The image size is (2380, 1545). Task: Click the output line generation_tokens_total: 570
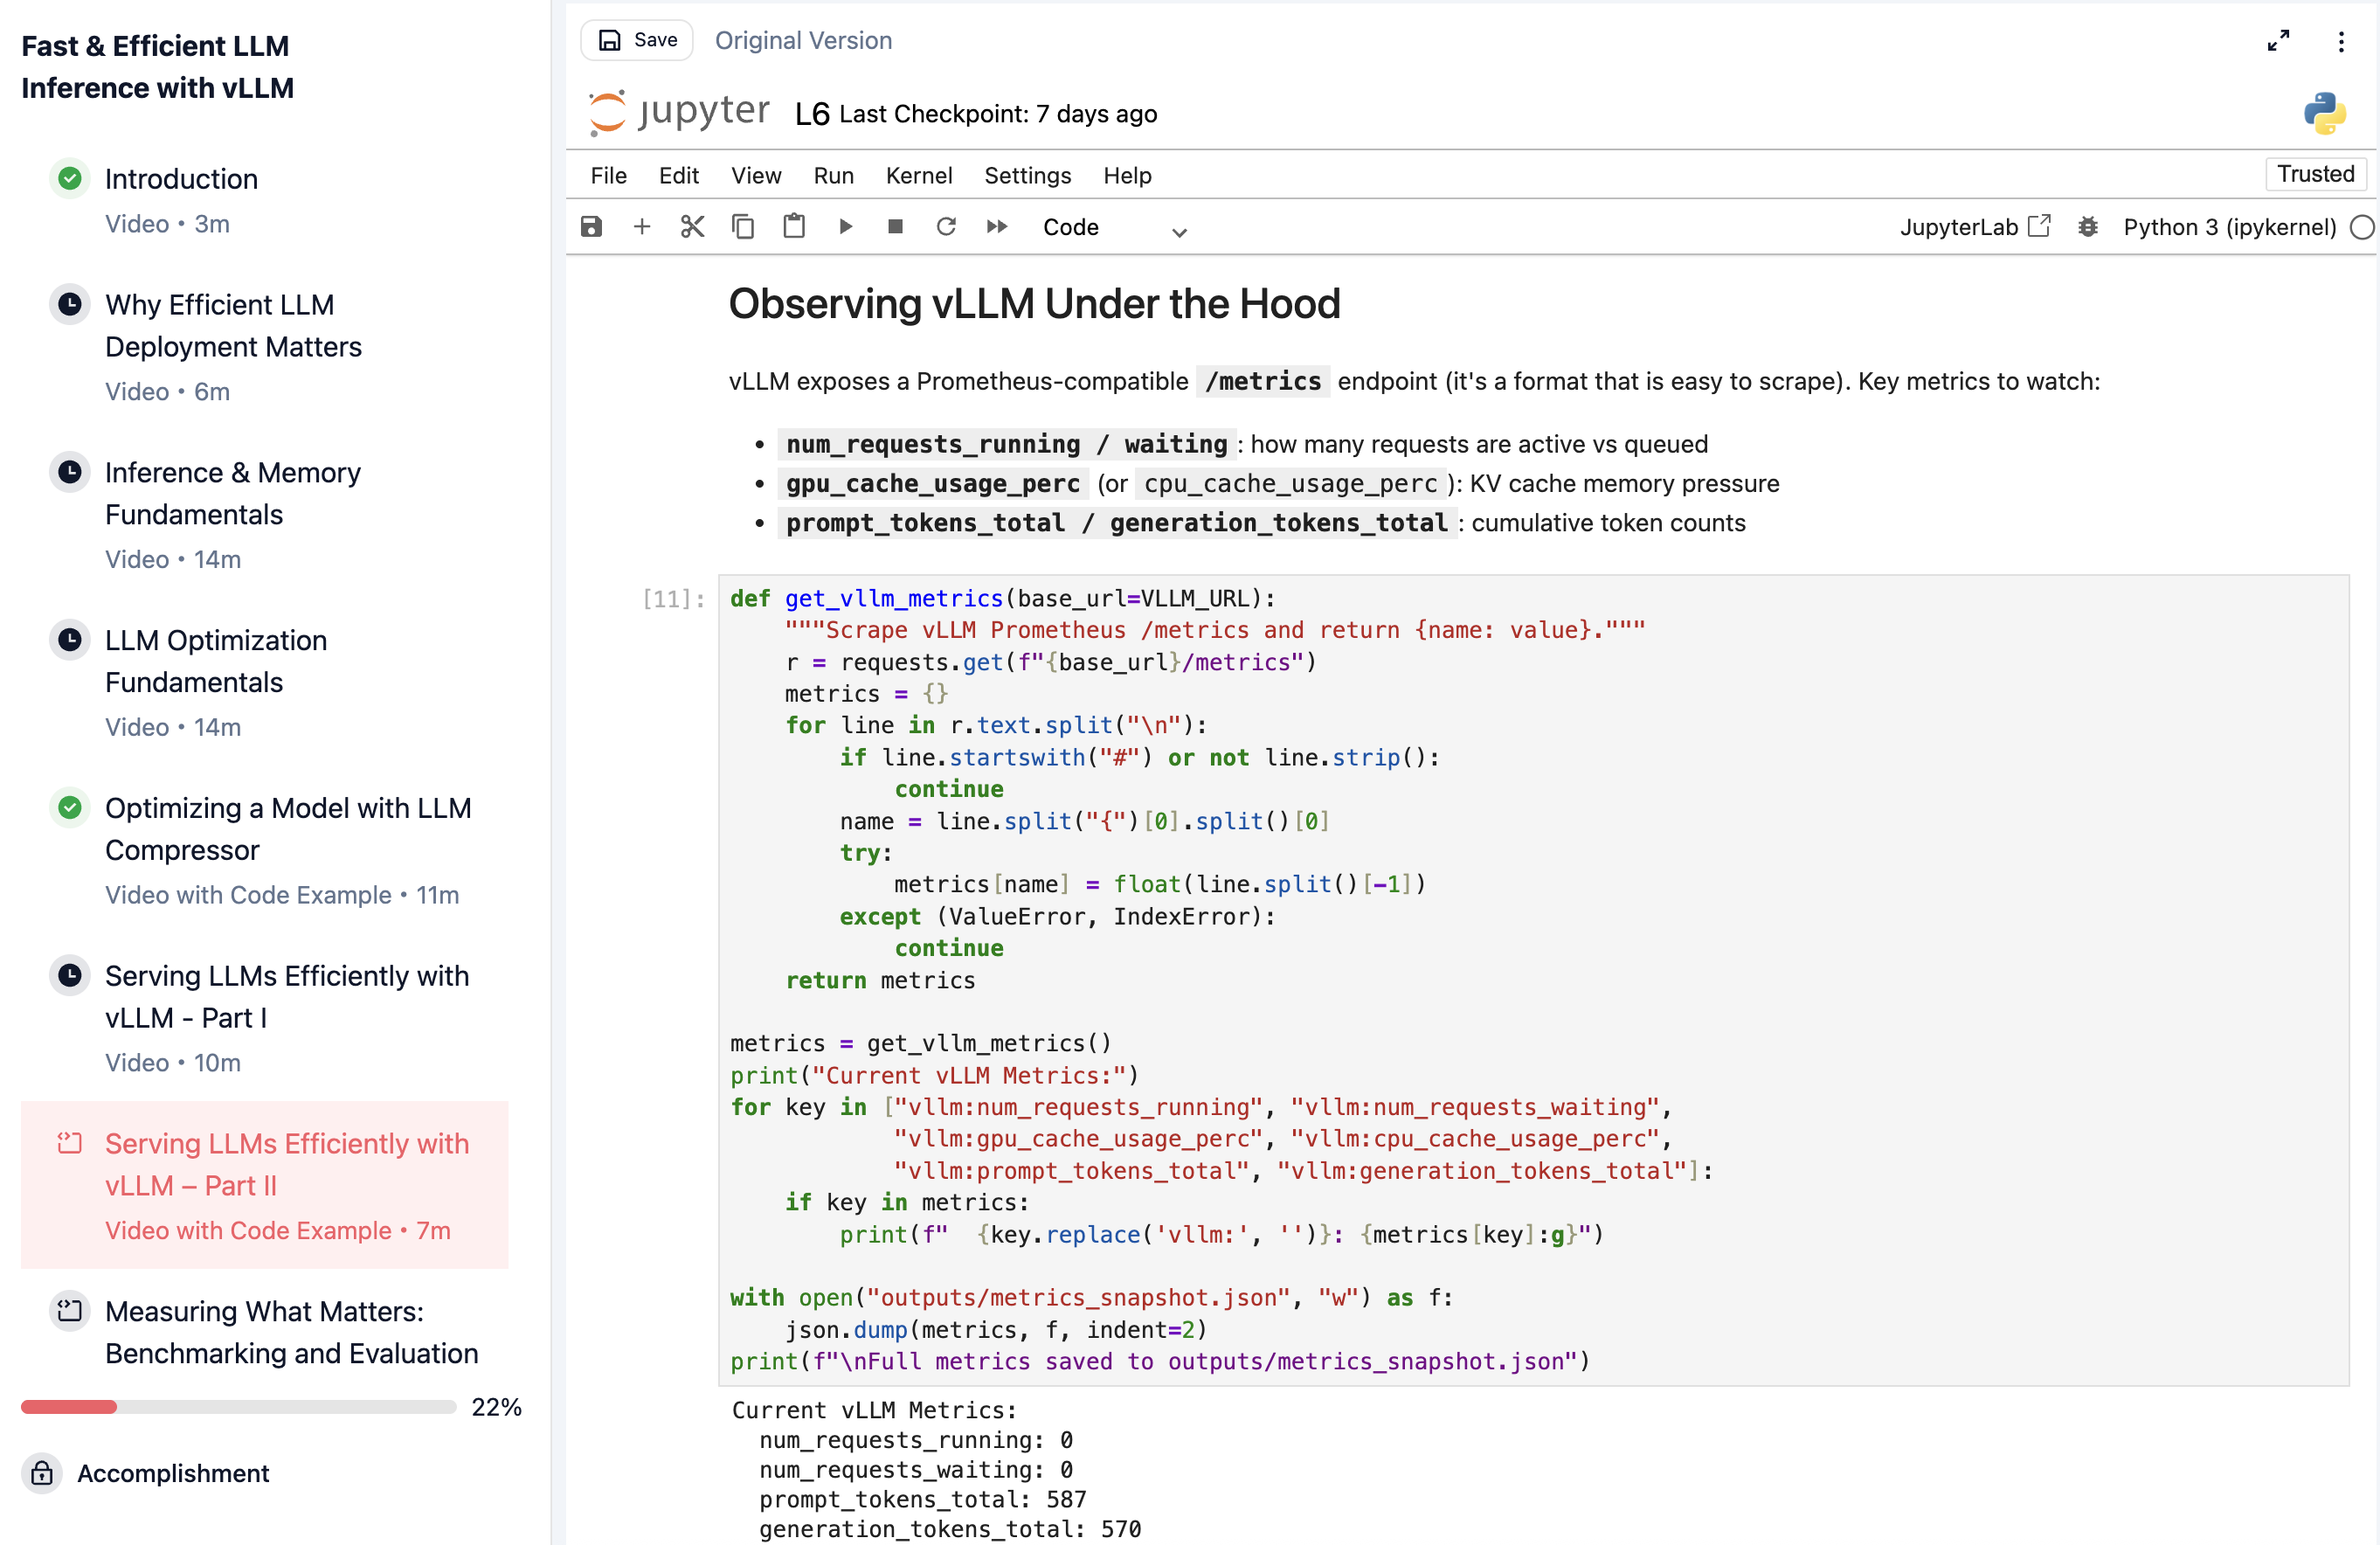[x=949, y=1528]
